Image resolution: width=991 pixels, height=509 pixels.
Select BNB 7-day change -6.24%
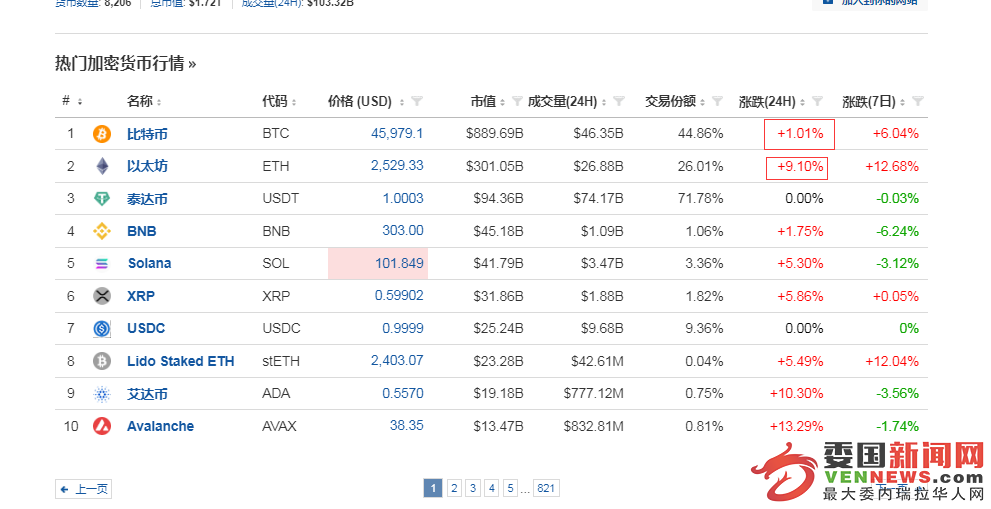coord(897,231)
